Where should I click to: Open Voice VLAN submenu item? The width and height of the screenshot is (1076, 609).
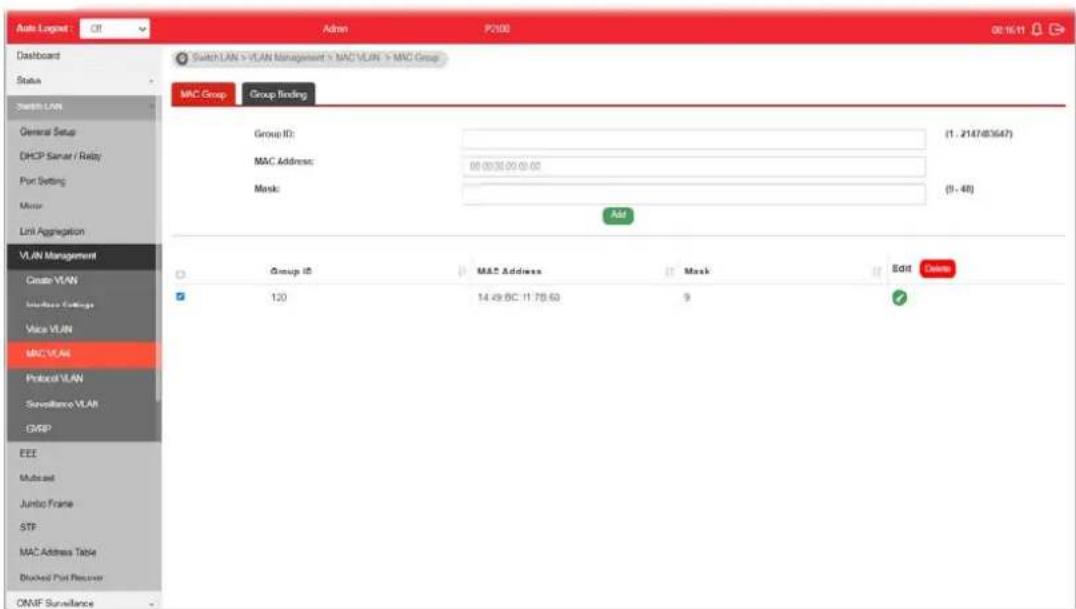(x=49, y=329)
